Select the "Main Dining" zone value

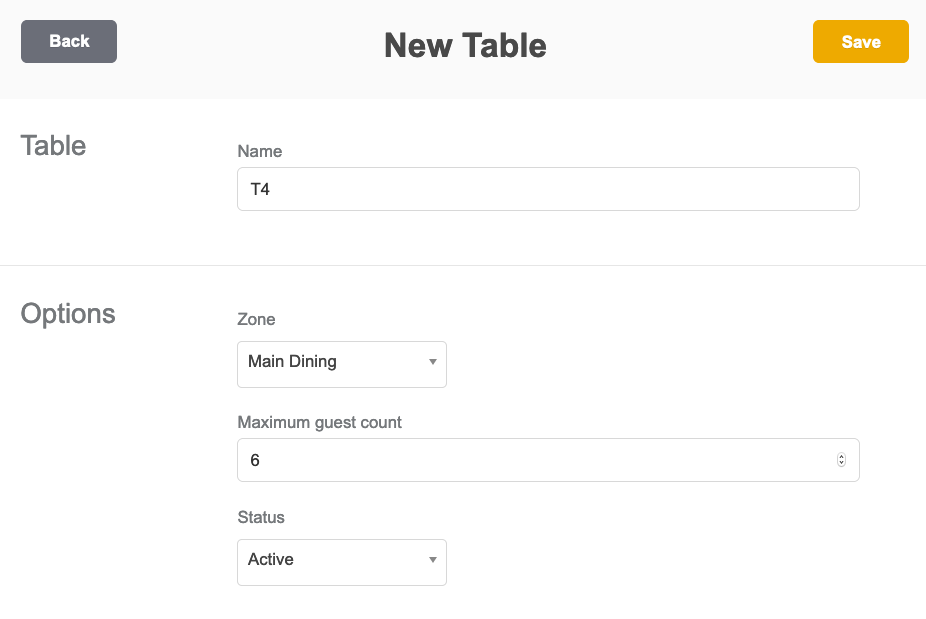tap(292, 361)
